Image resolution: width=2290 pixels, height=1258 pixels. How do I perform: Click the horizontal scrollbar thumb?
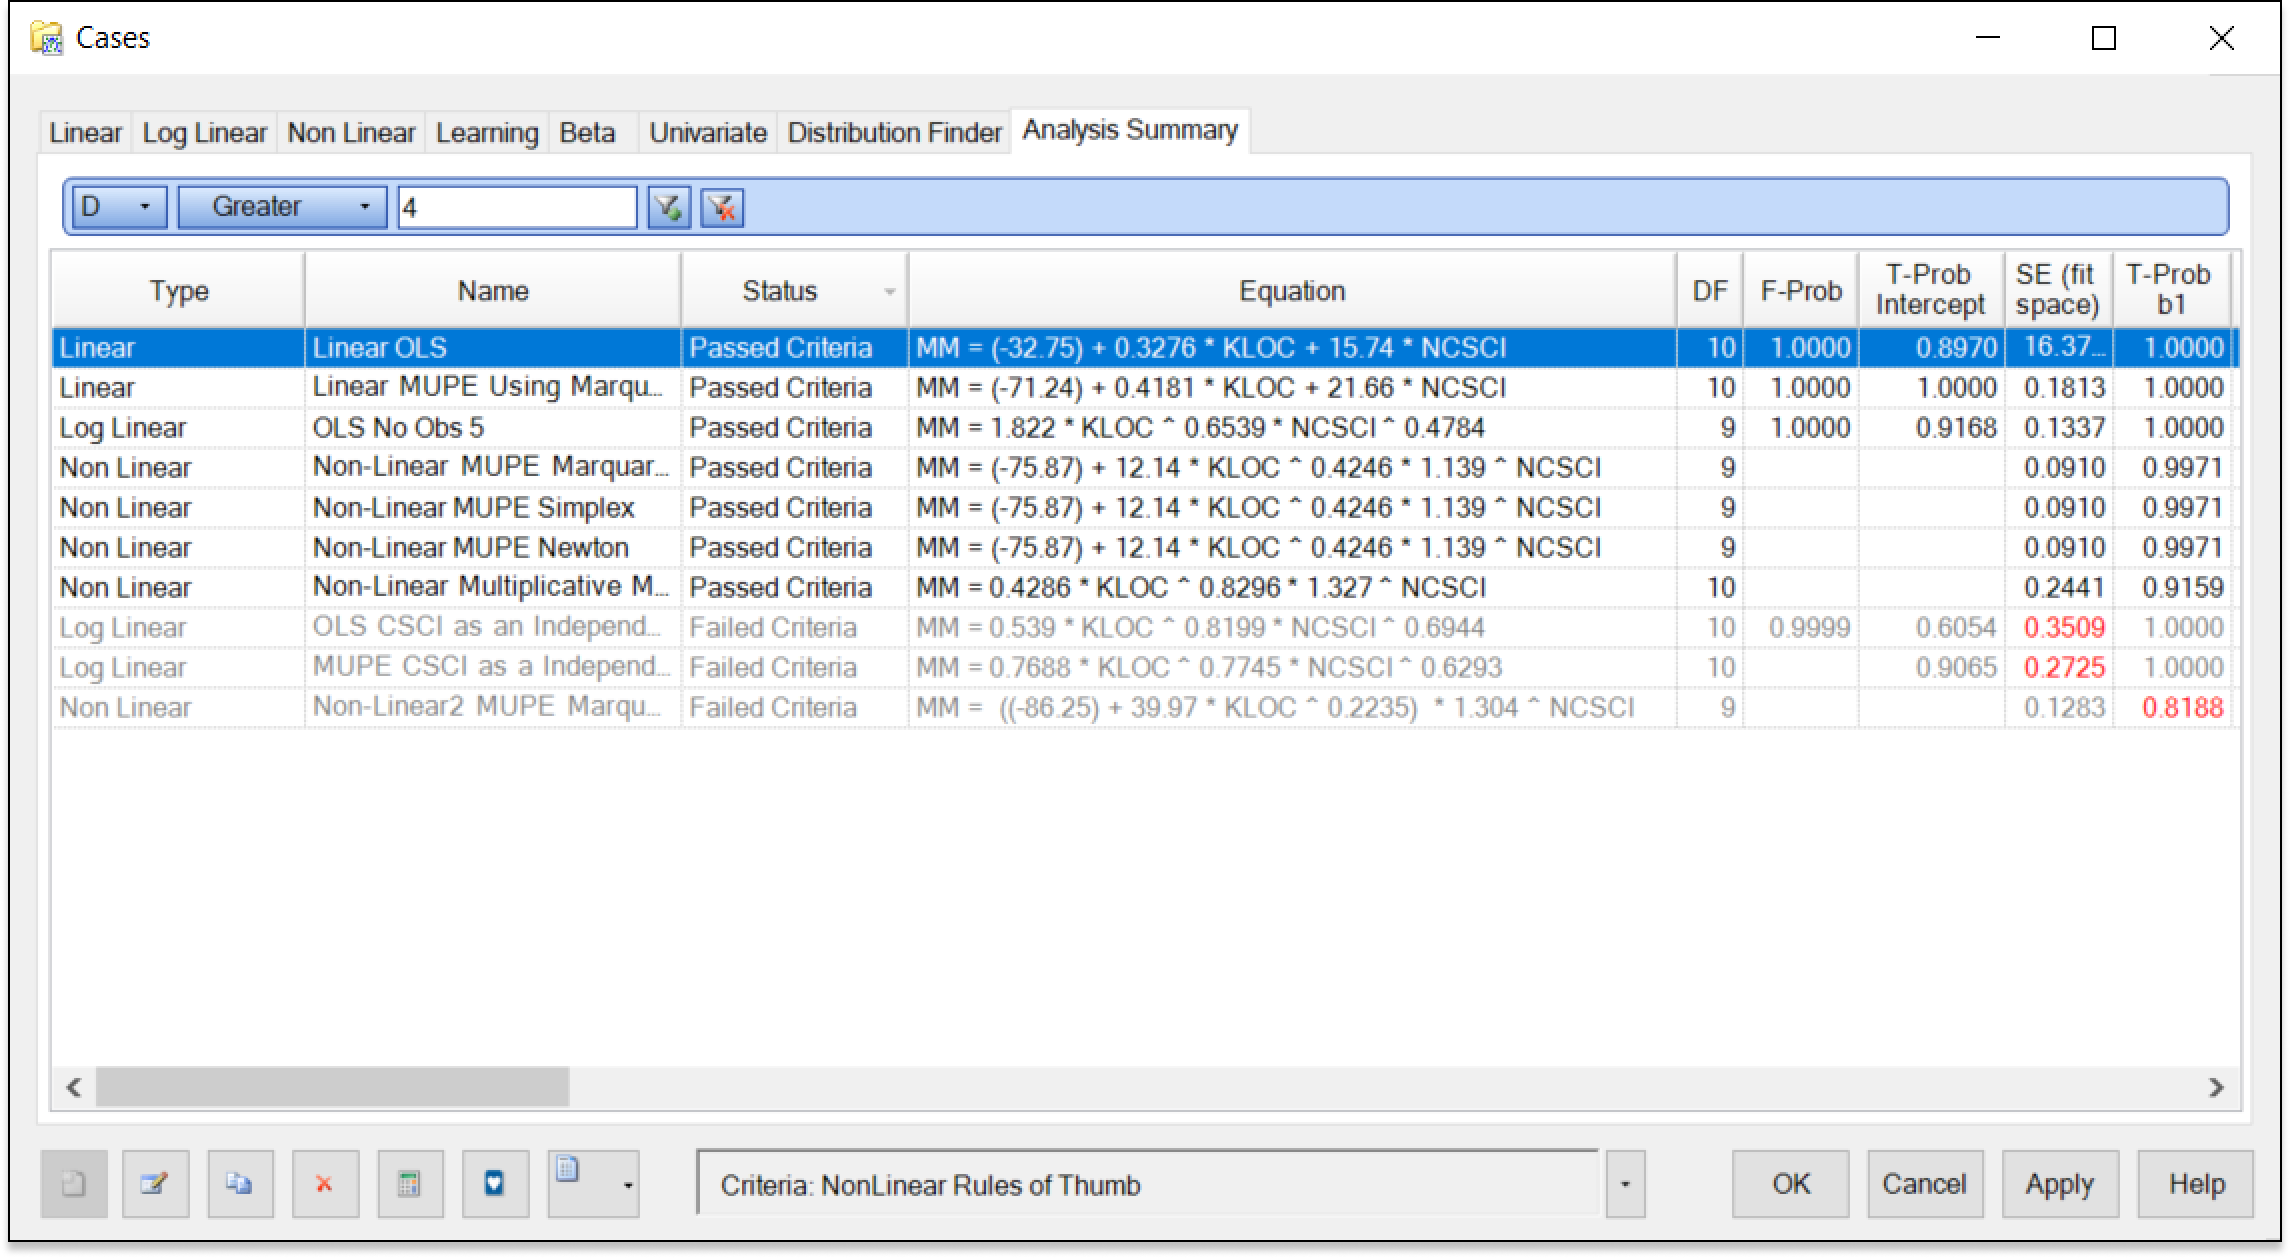point(332,1087)
